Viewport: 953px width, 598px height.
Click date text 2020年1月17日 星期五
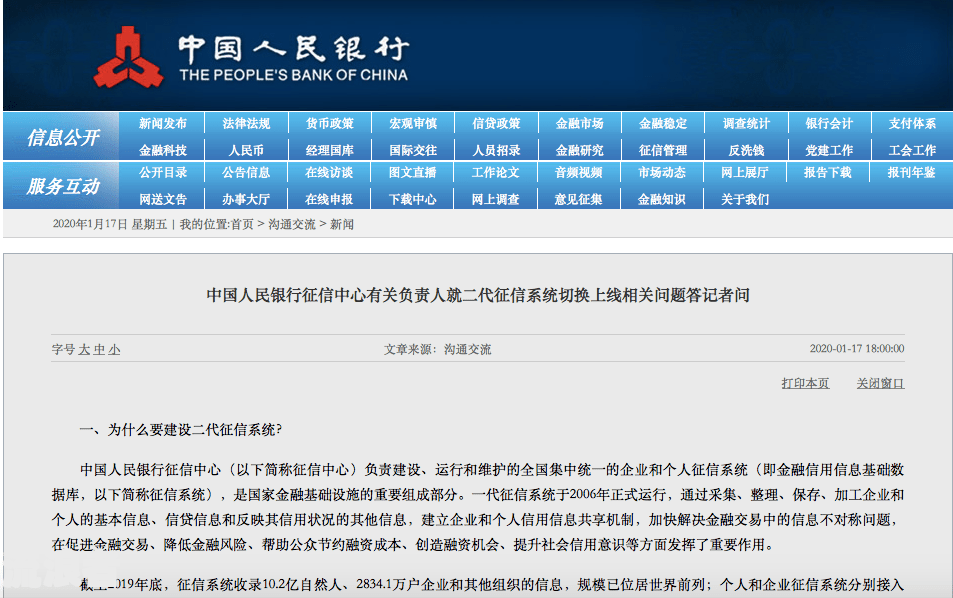click(x=109, y=224)
